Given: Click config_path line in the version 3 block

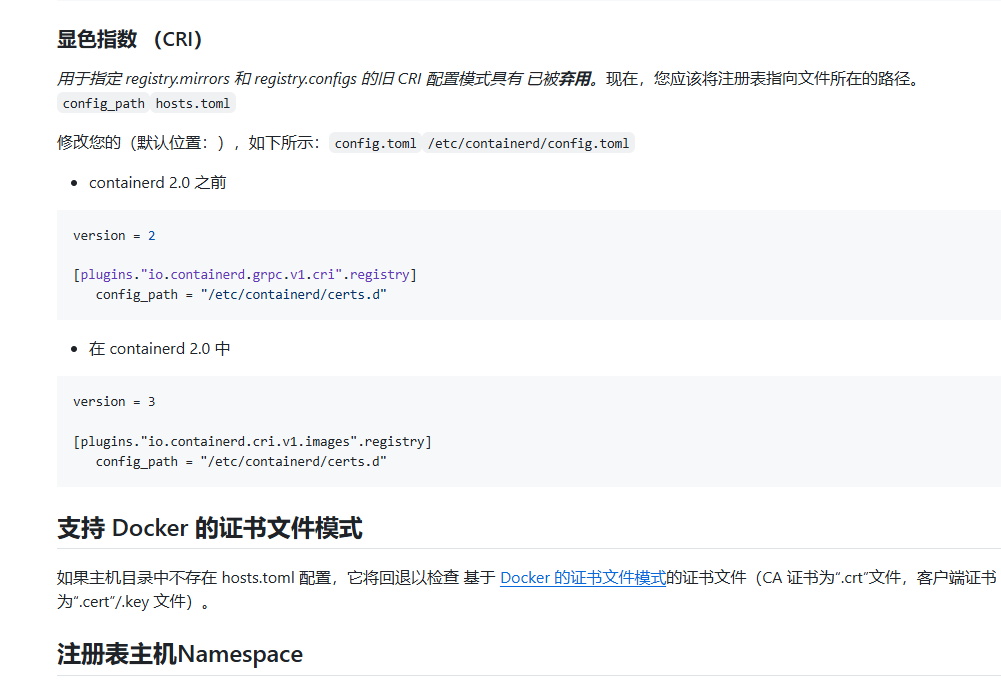Looking at the screenshot, I should click(x=240, y=461).
